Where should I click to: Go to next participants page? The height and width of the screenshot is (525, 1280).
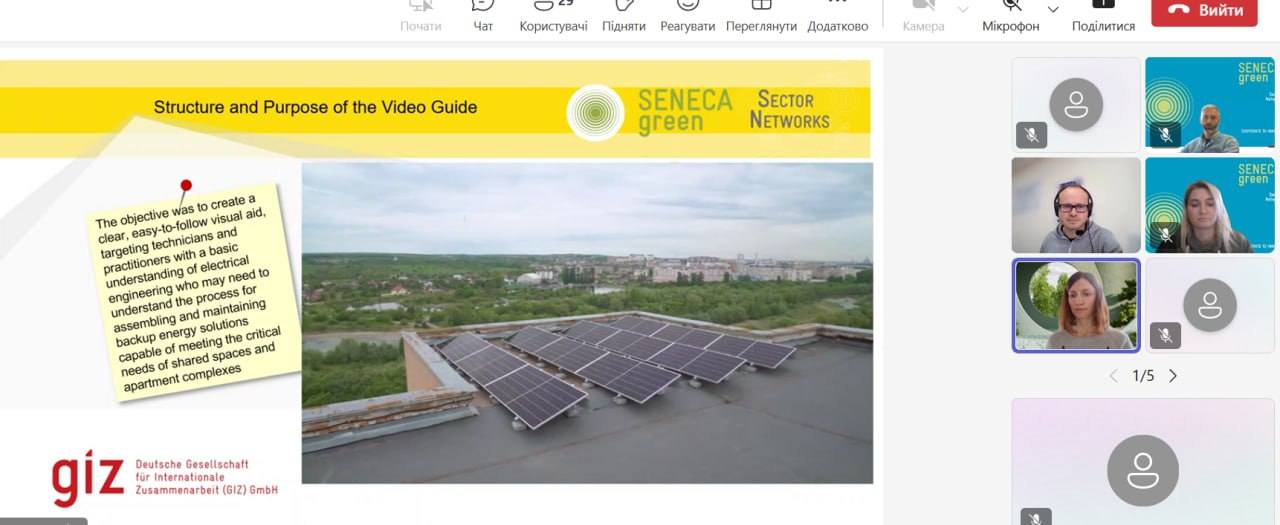1173,376
